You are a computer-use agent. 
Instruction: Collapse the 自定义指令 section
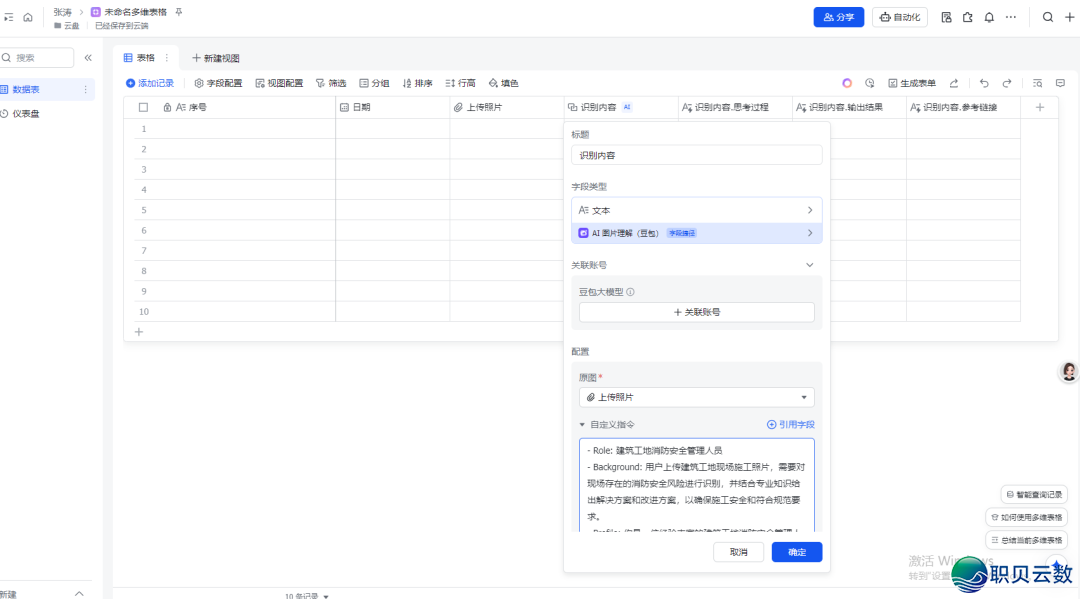pos(582,425)
